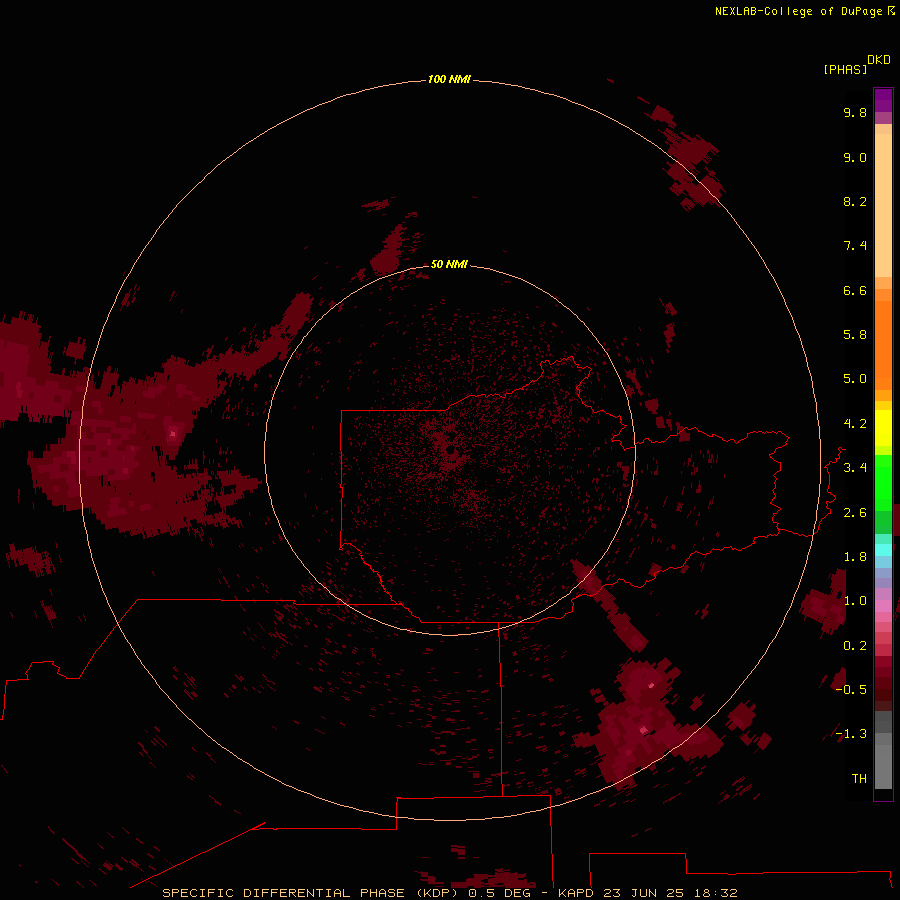Click the 1.8 value on color scale

855,557
